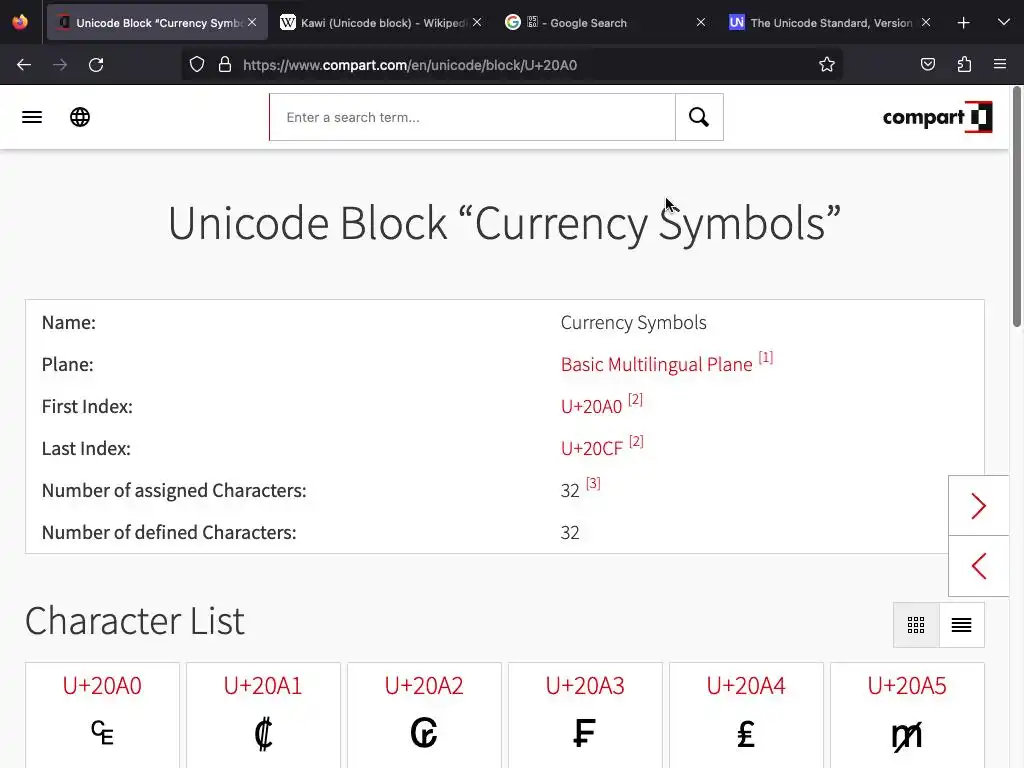This screenshot has width=1024, height=768.
Task: Open the Firefox extensions icon
Action: [x=964, y=65]
